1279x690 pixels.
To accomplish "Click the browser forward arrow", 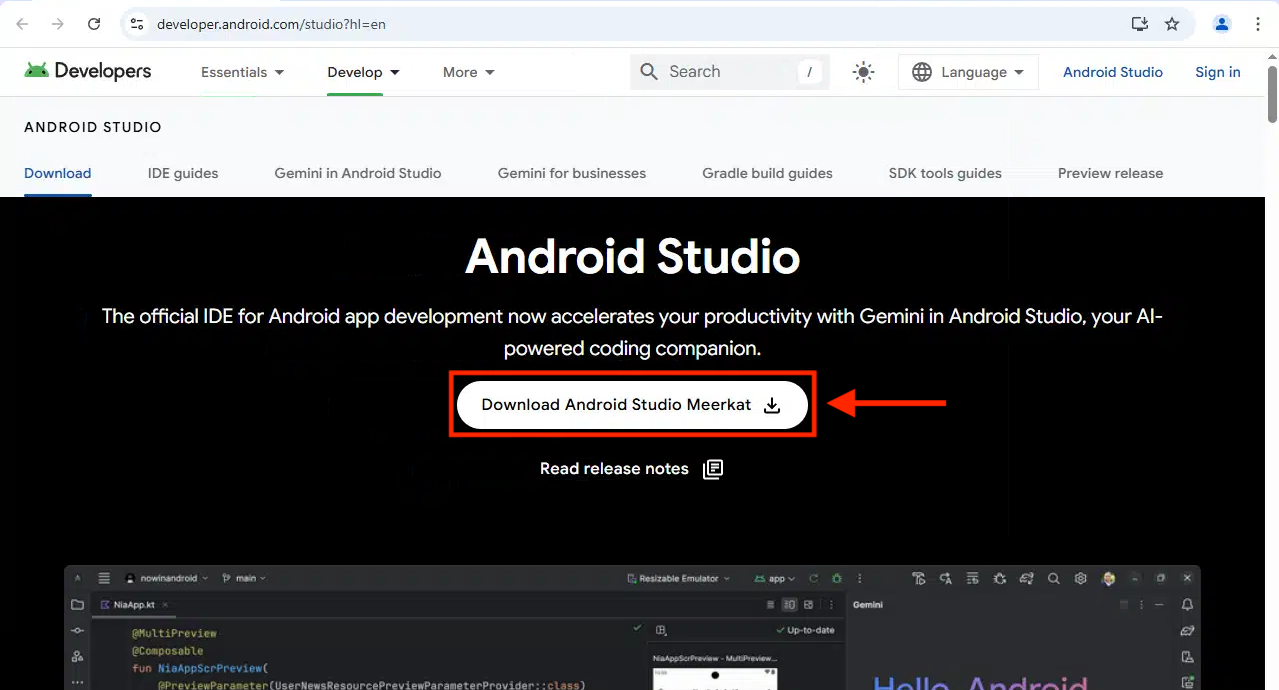I will (x=58, y=24).
